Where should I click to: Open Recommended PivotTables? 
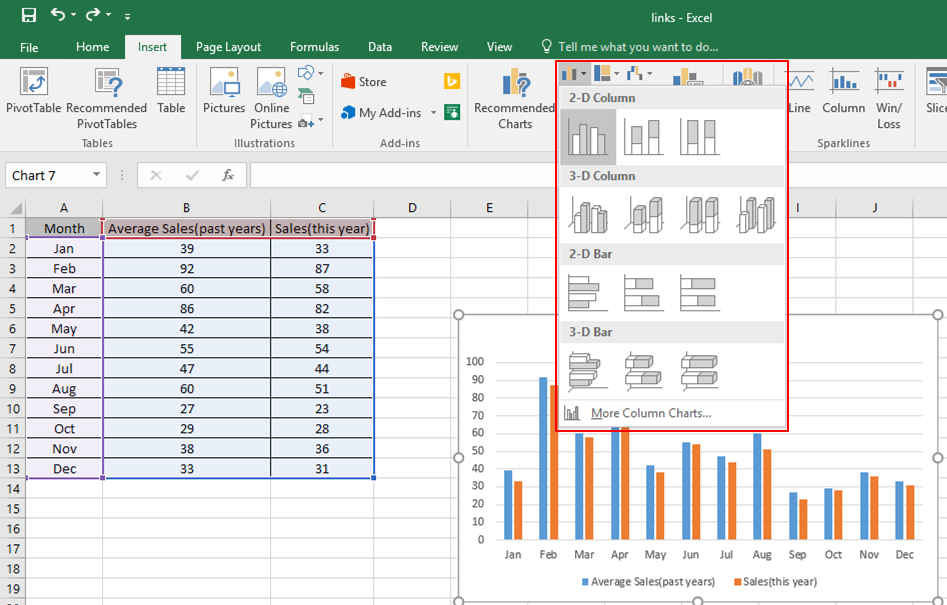pos(107,98)
